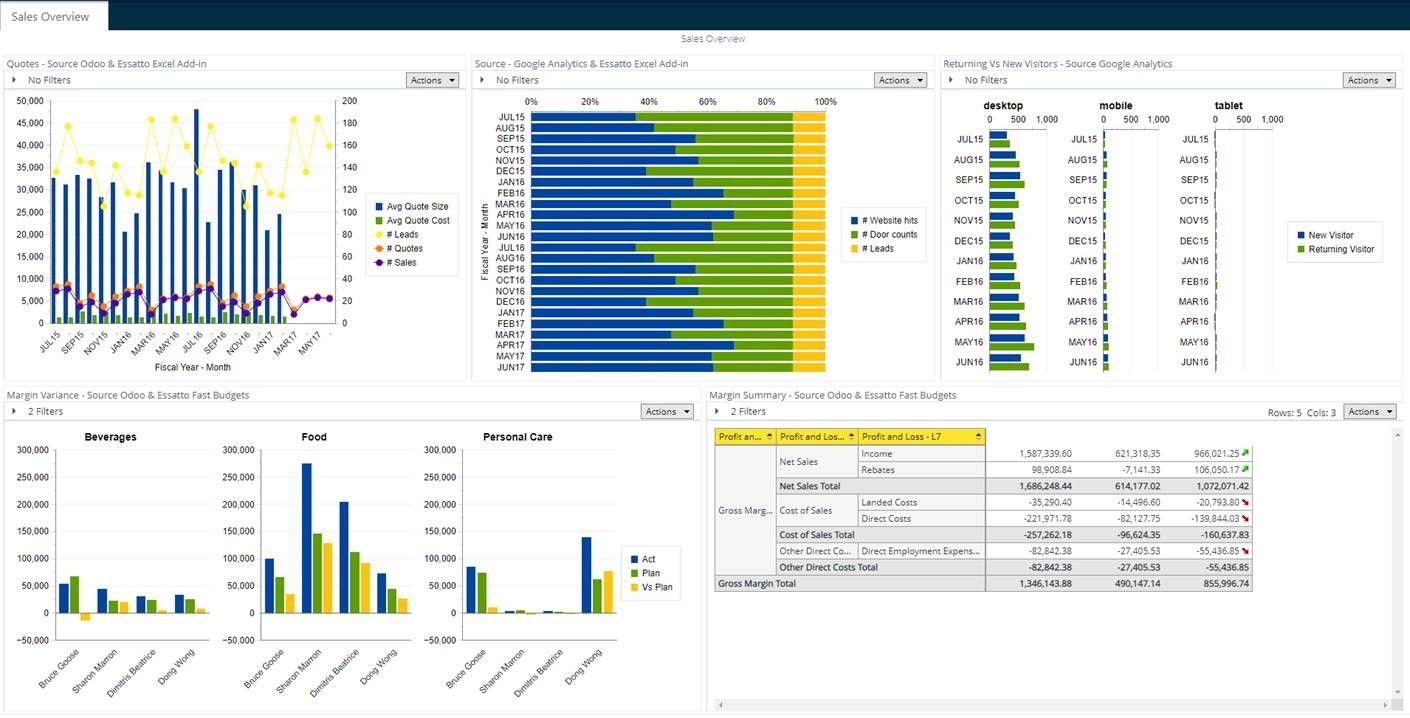Expand the 2 Filters triangle in Margin Variance
The width and height of the screenshot is (1410, 718).
point(14,411)
